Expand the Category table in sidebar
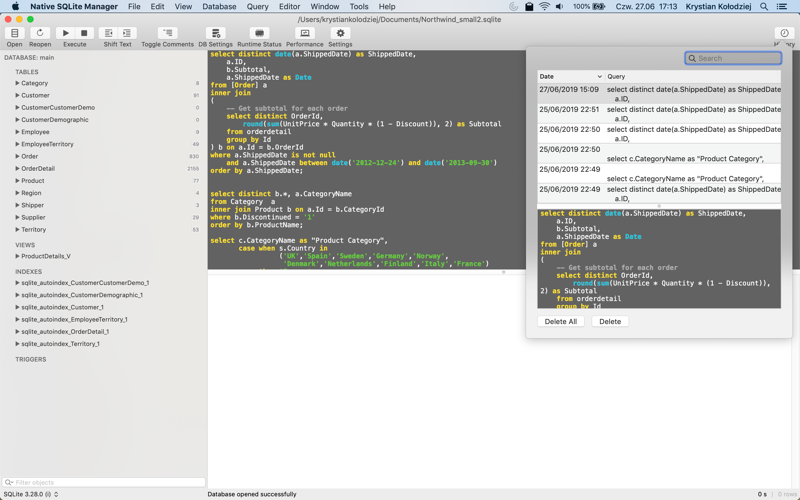 pos(17,83)
